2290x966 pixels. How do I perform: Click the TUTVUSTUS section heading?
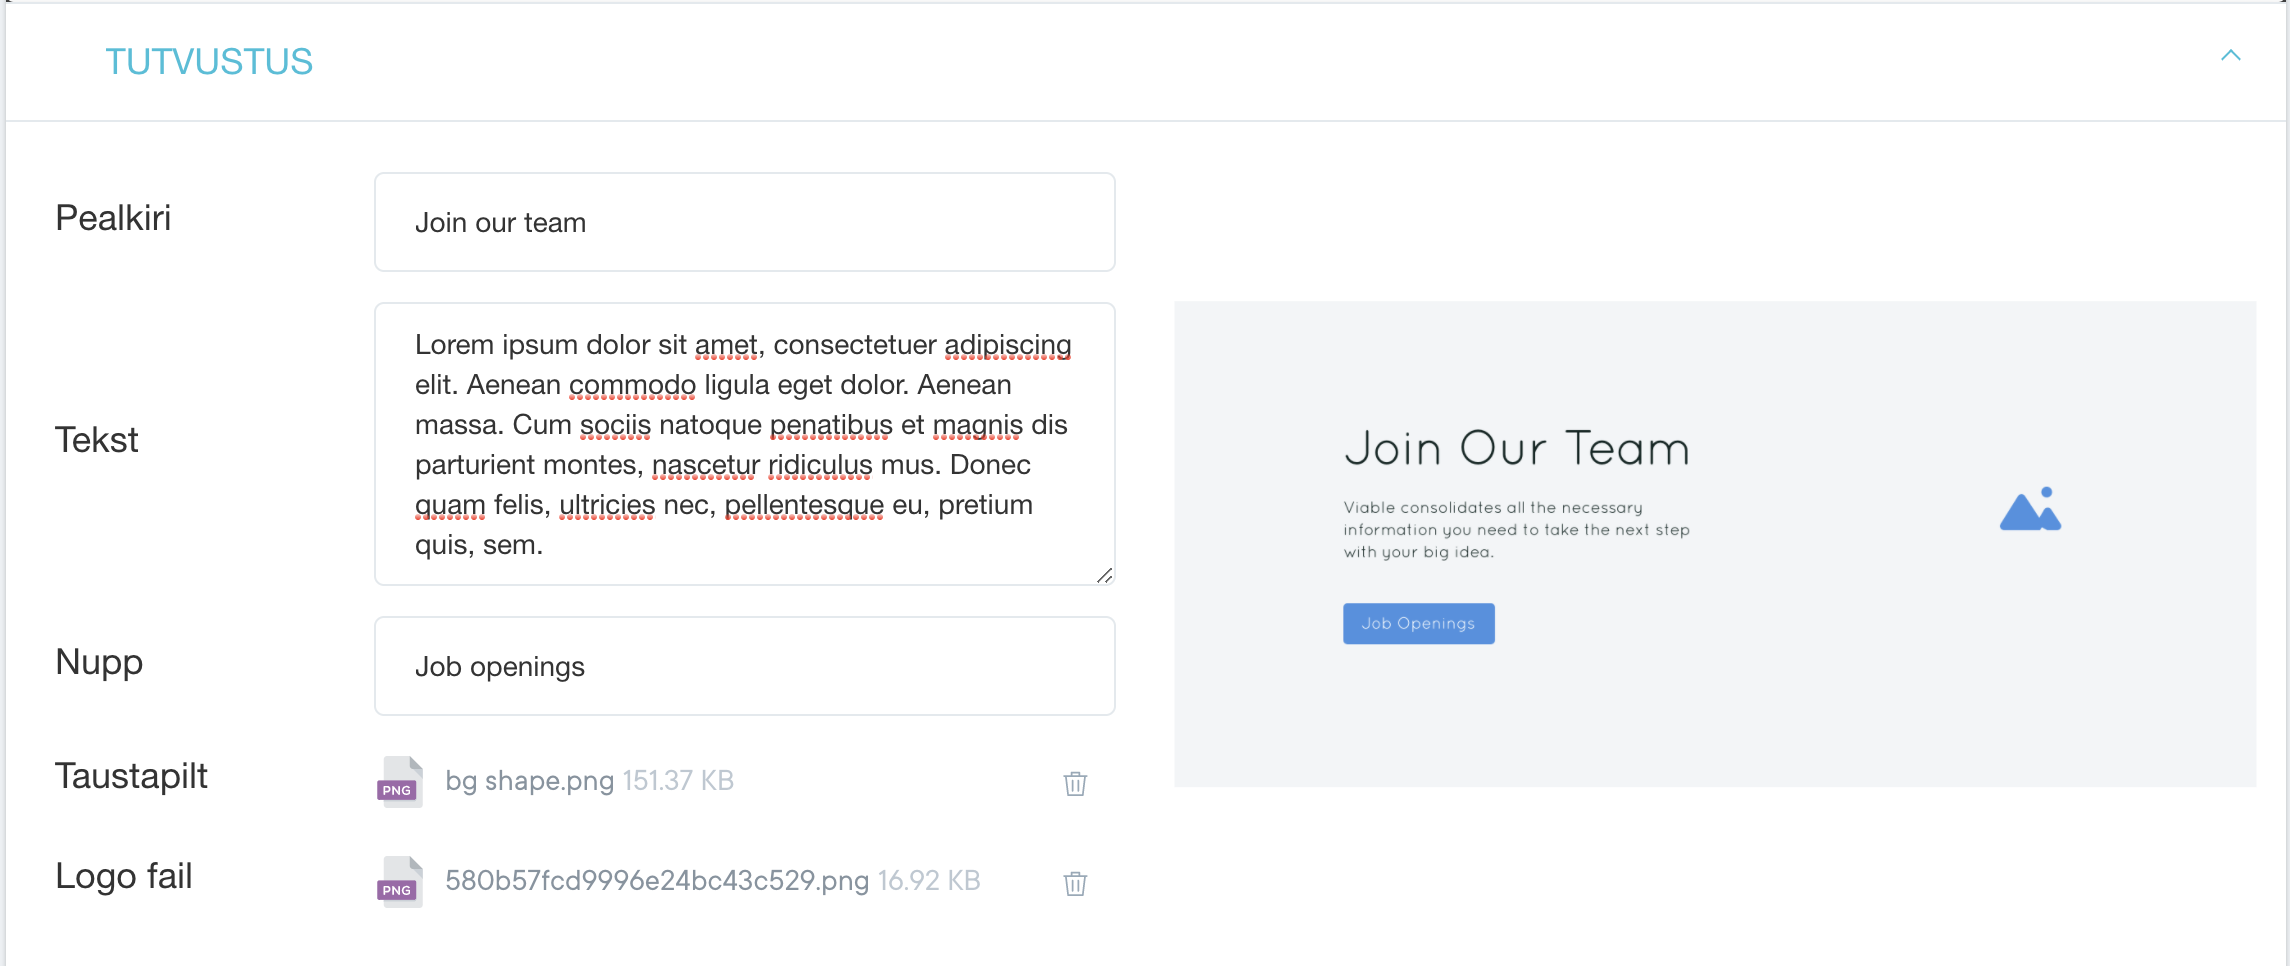point(209,62)
